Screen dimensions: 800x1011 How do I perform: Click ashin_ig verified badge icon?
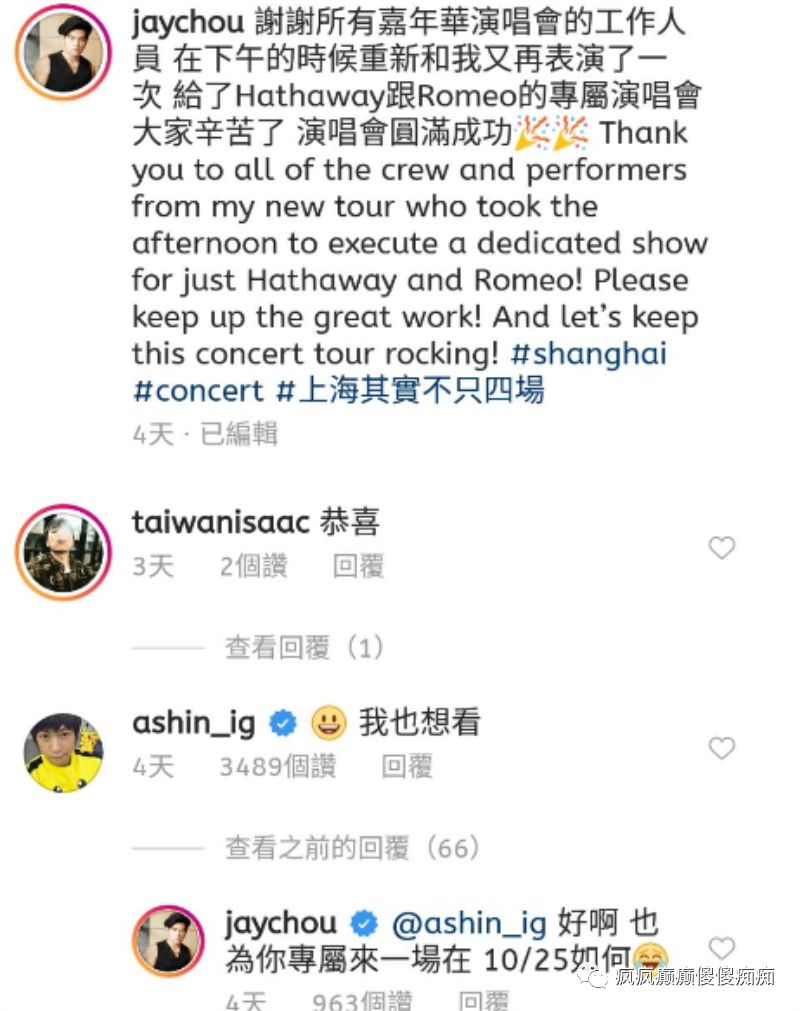[282, 723]
